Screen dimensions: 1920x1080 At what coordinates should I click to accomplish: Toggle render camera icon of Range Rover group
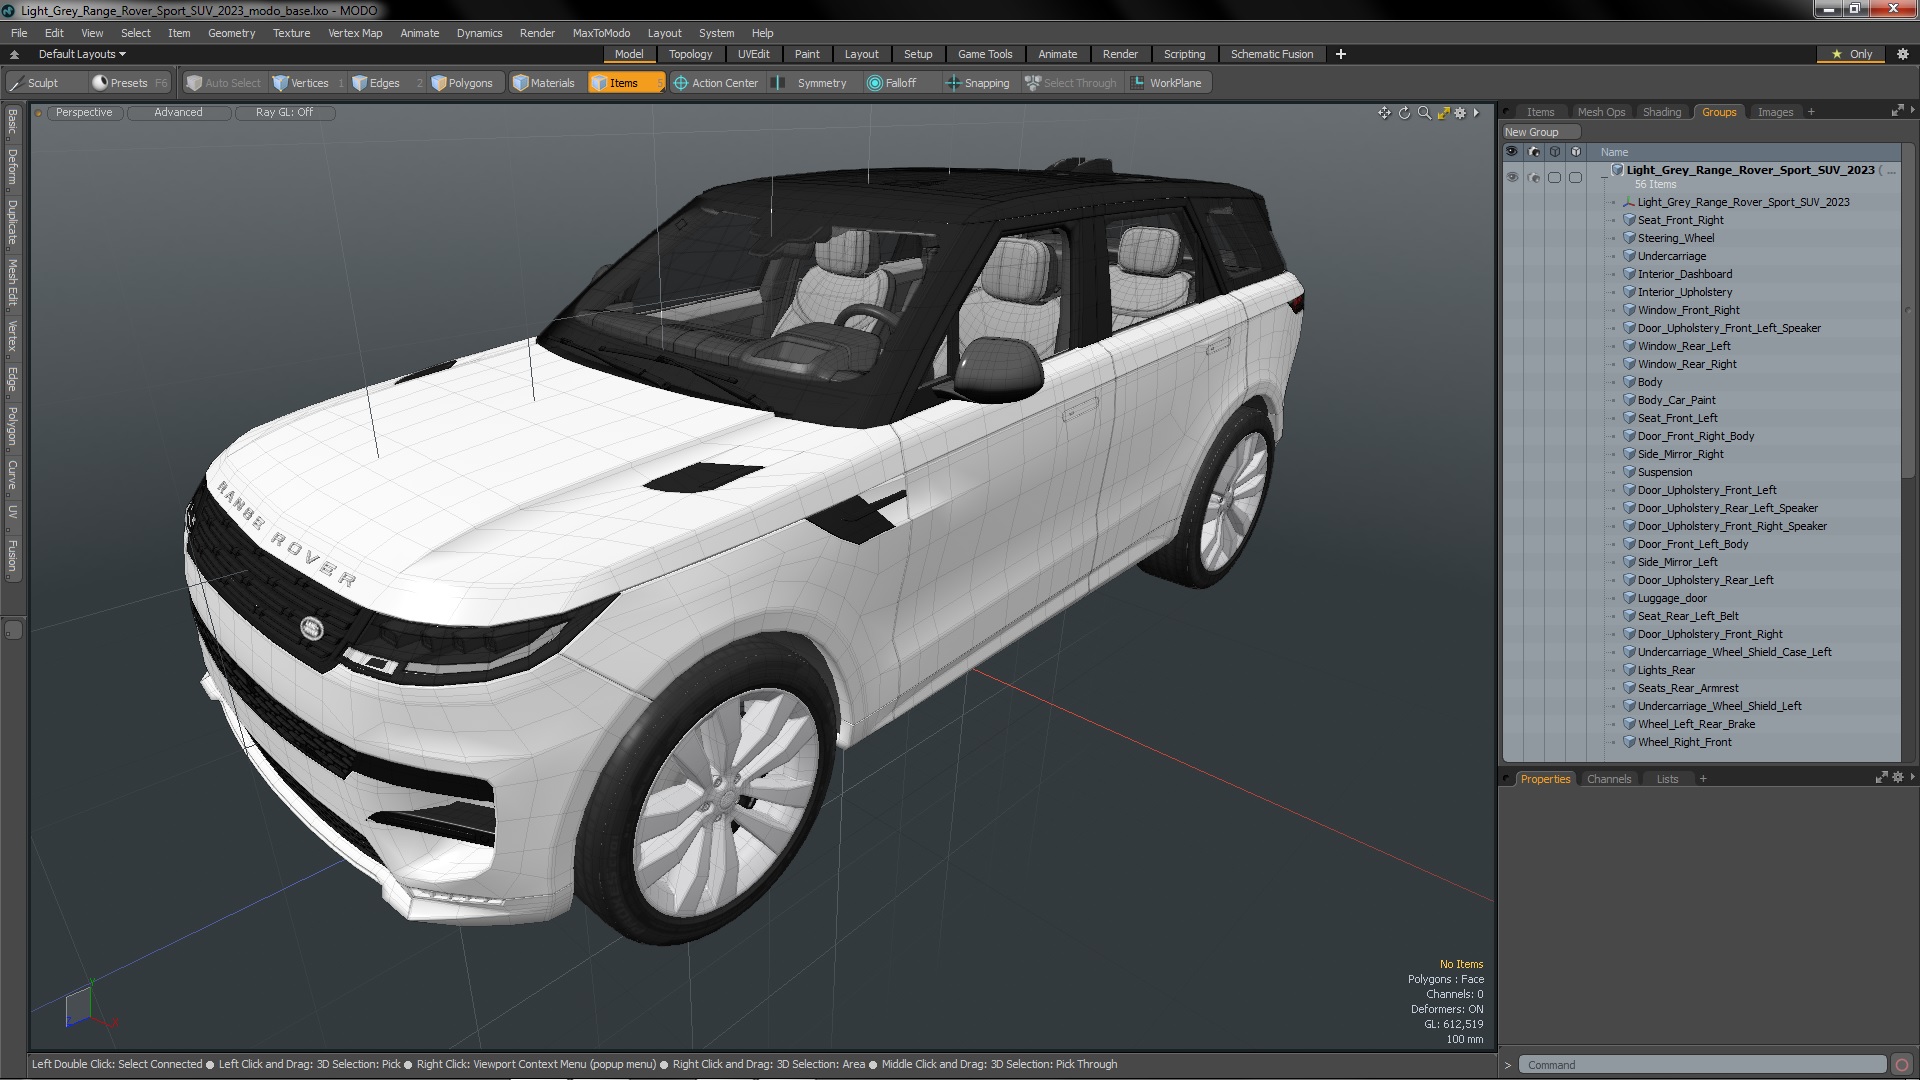[1533, 177]
